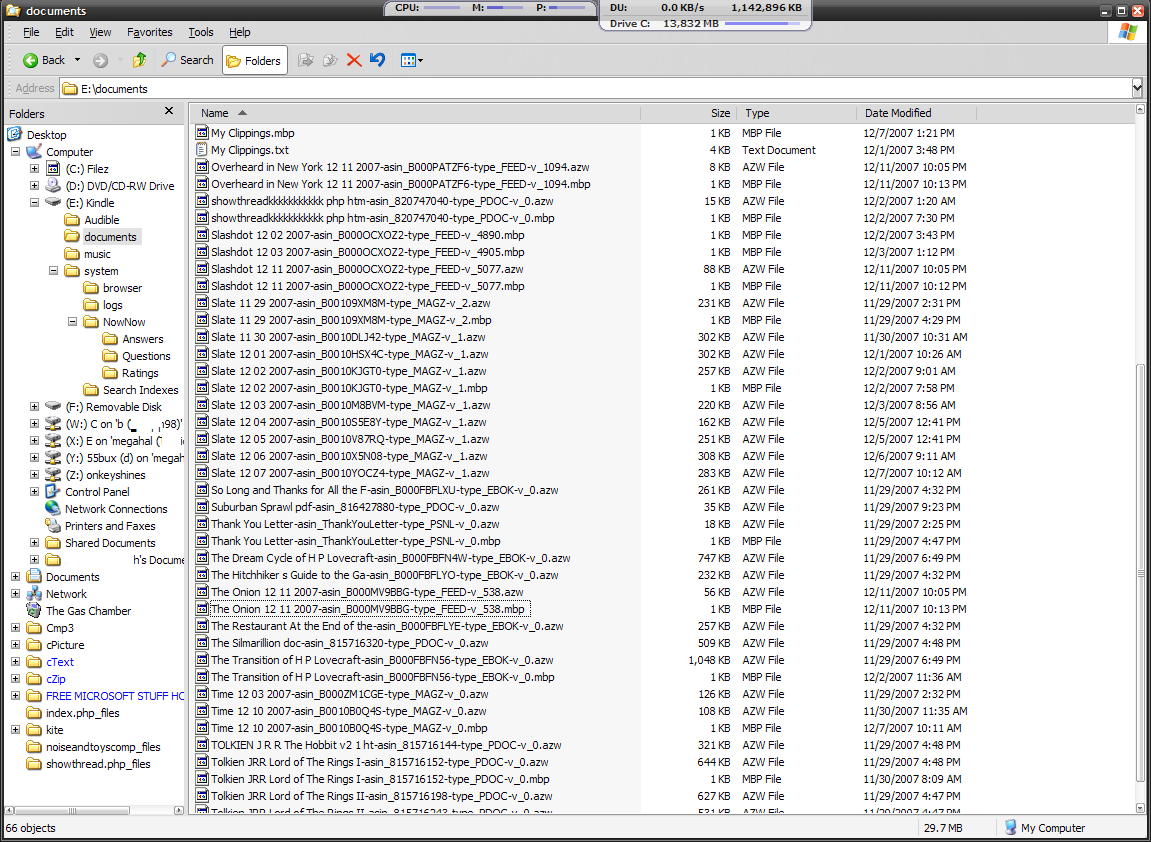Viewport: 1151px width, 842px height.
Task: Click the address bar showing E:\documents
Action: [595, 89]
